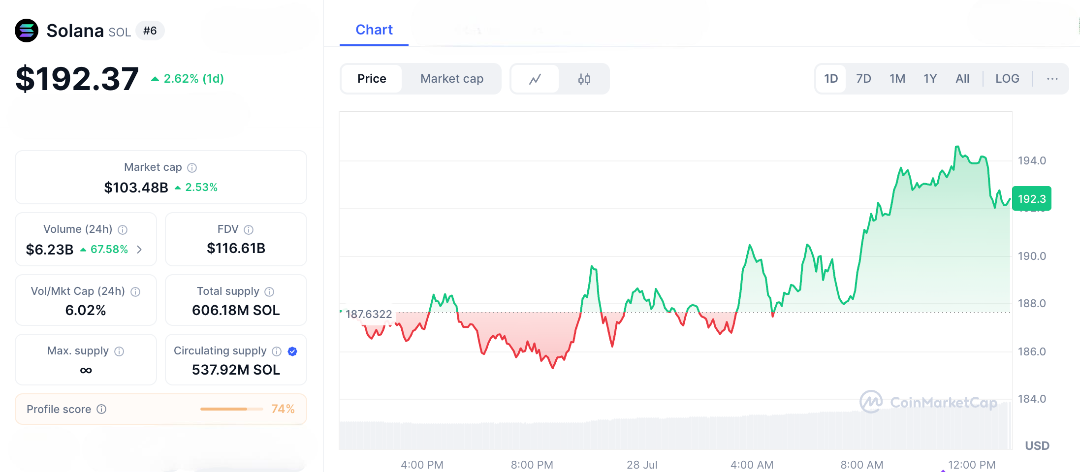The height and width of the screenshot is (472, 1080).
Task: Click the Solana logo icon
Action: point(27,31)
